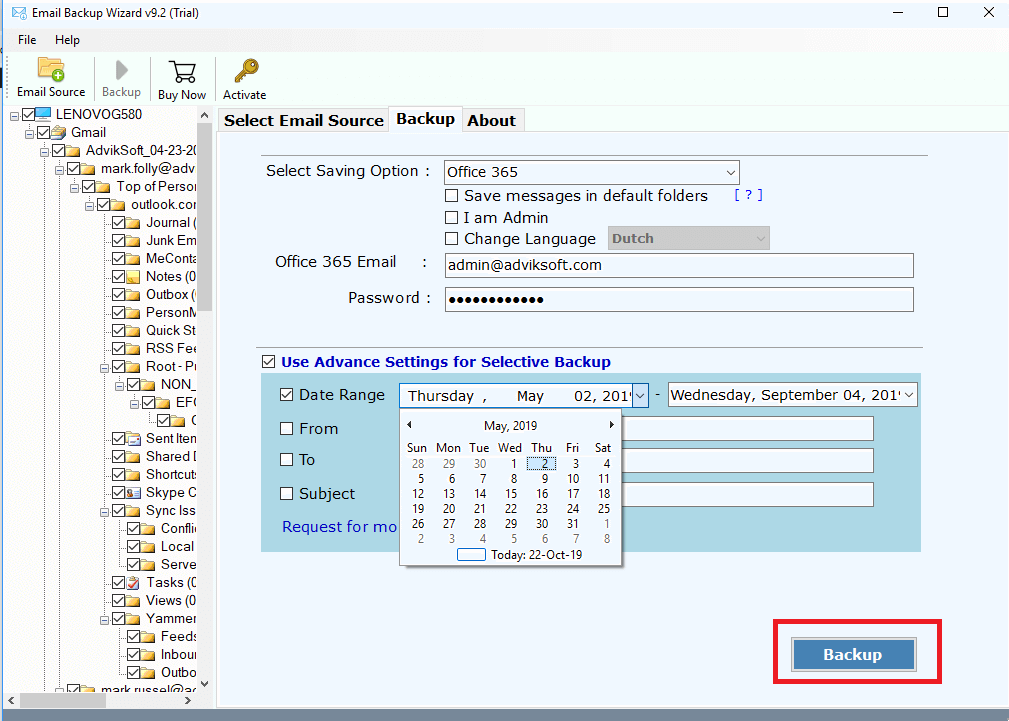This screenshot has width=1009, height=721.
Task: Tick the Change Language checkbox
Action: click(452, 239)
